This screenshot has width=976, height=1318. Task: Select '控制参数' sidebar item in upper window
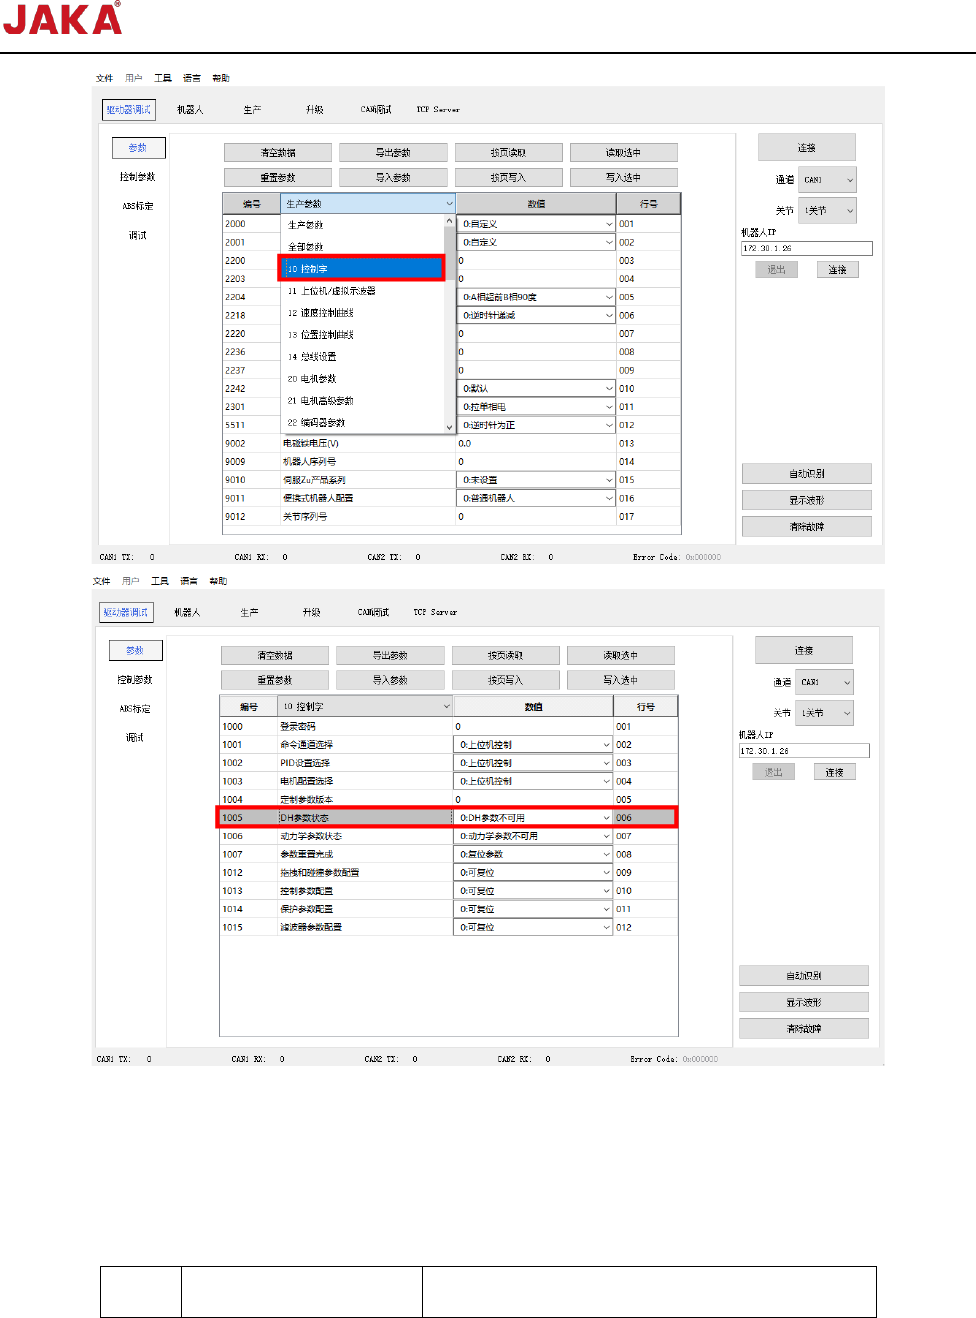(138, 177)
